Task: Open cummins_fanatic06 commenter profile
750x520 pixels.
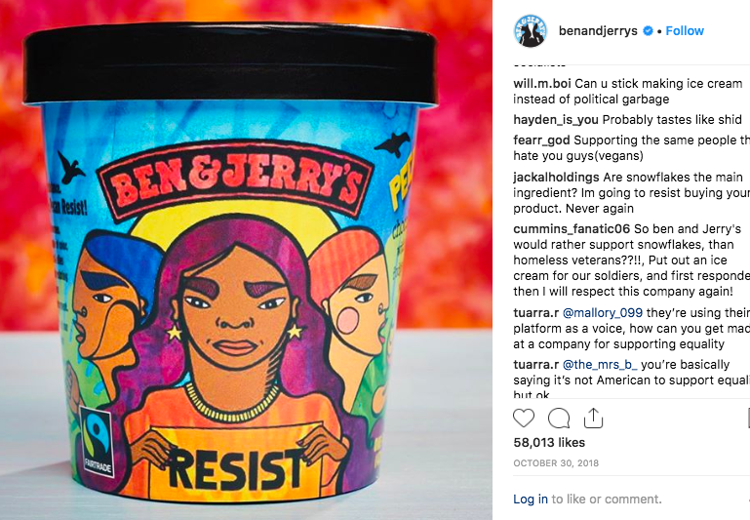Action: pyautogui.click(x=572, y=229)
